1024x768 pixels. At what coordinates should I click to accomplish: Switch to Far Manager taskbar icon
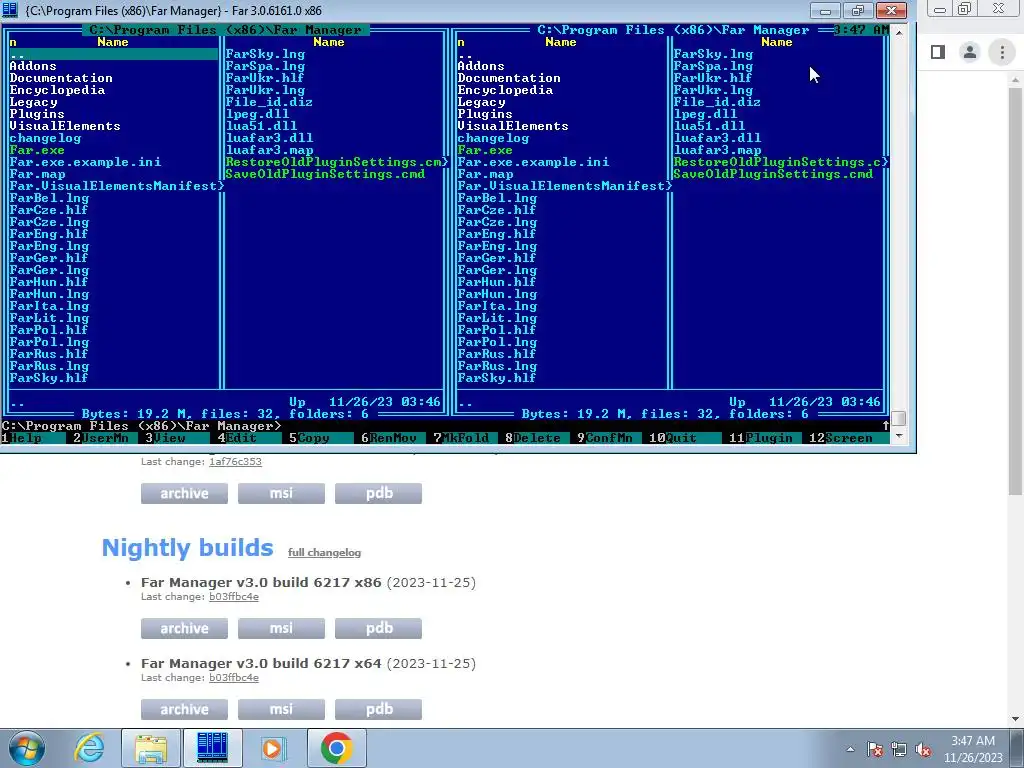coord(212,748)
